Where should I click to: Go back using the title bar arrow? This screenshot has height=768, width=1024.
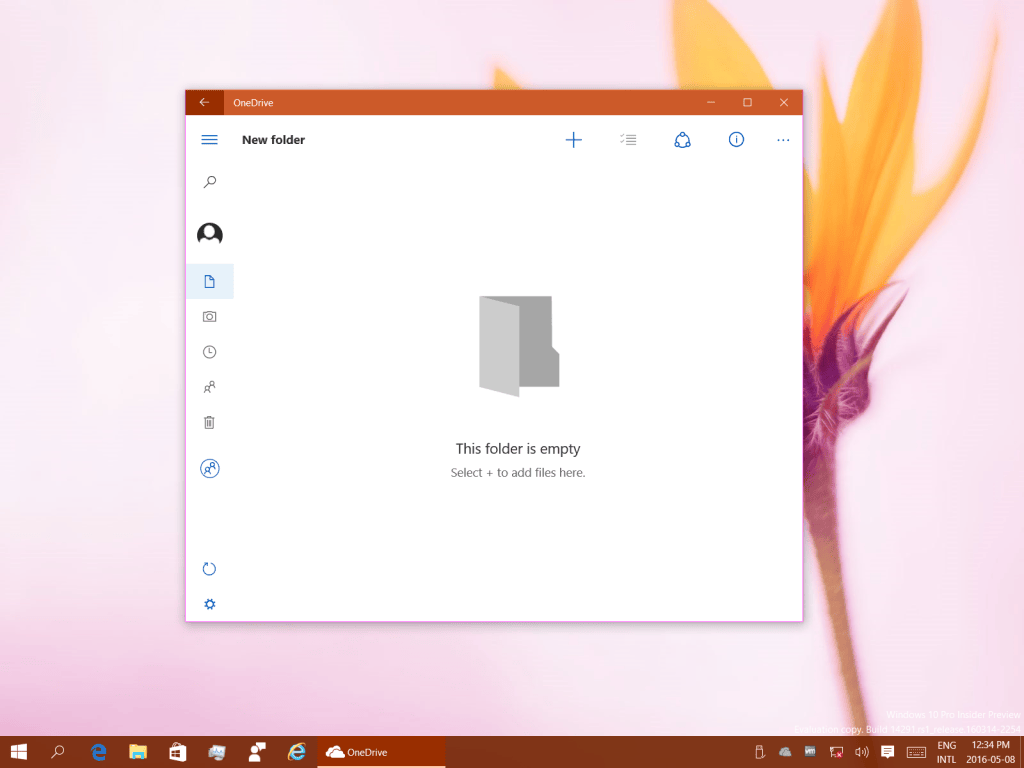[204, 103]
